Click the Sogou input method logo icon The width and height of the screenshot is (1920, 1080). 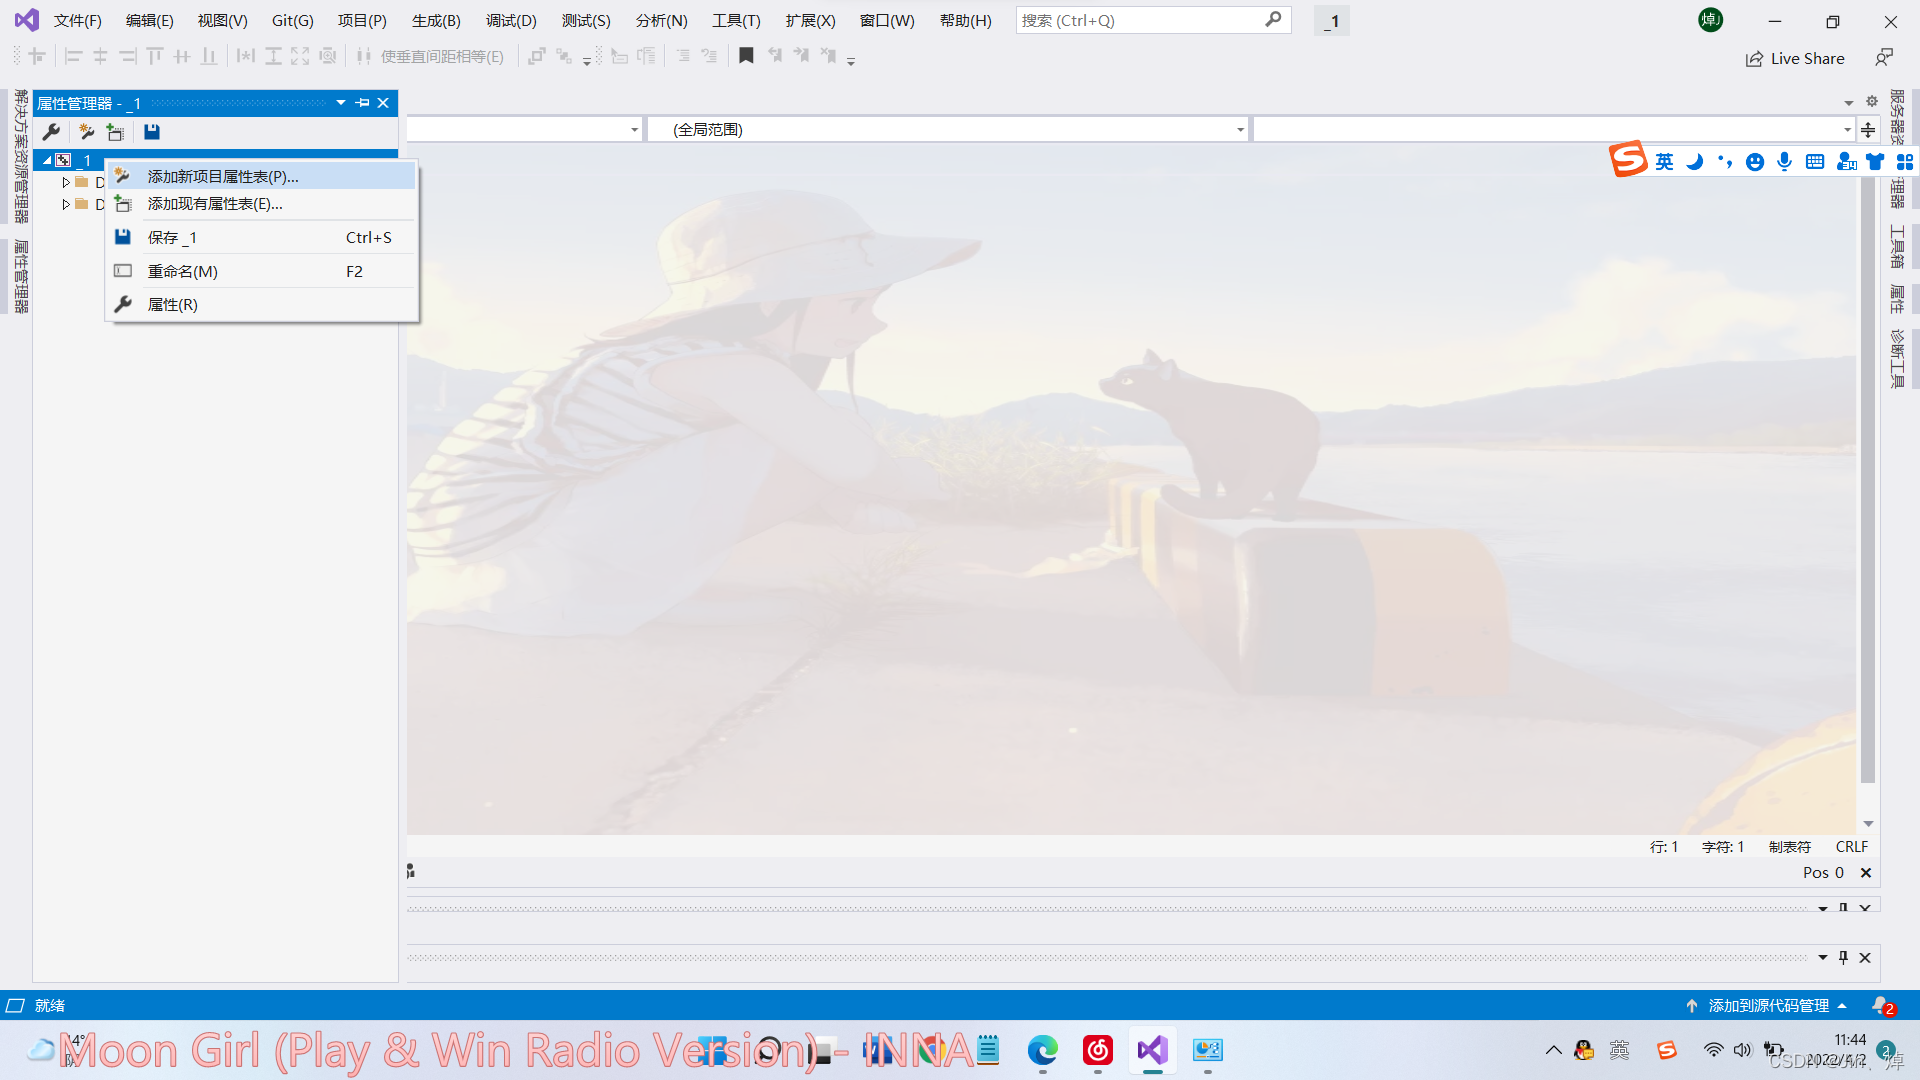tap(1627, 160)
